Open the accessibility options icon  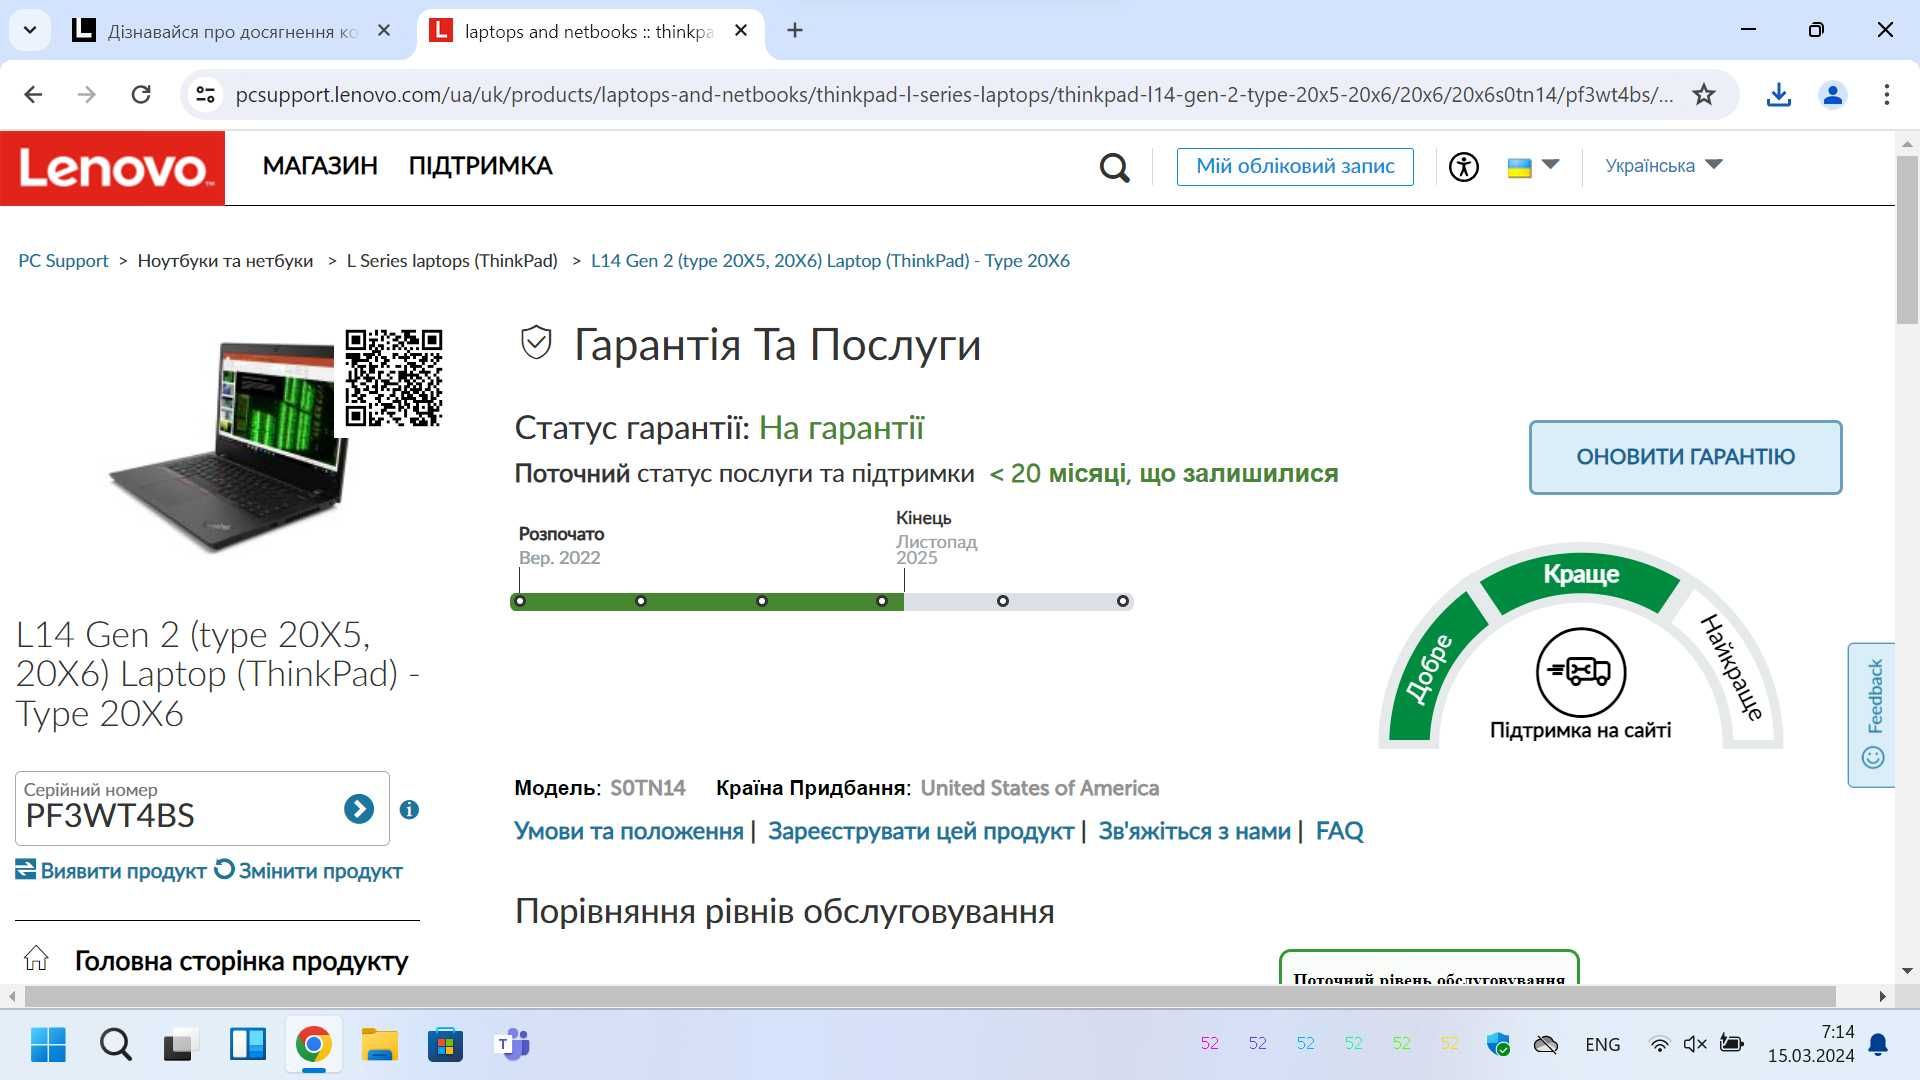(1463, 167)
